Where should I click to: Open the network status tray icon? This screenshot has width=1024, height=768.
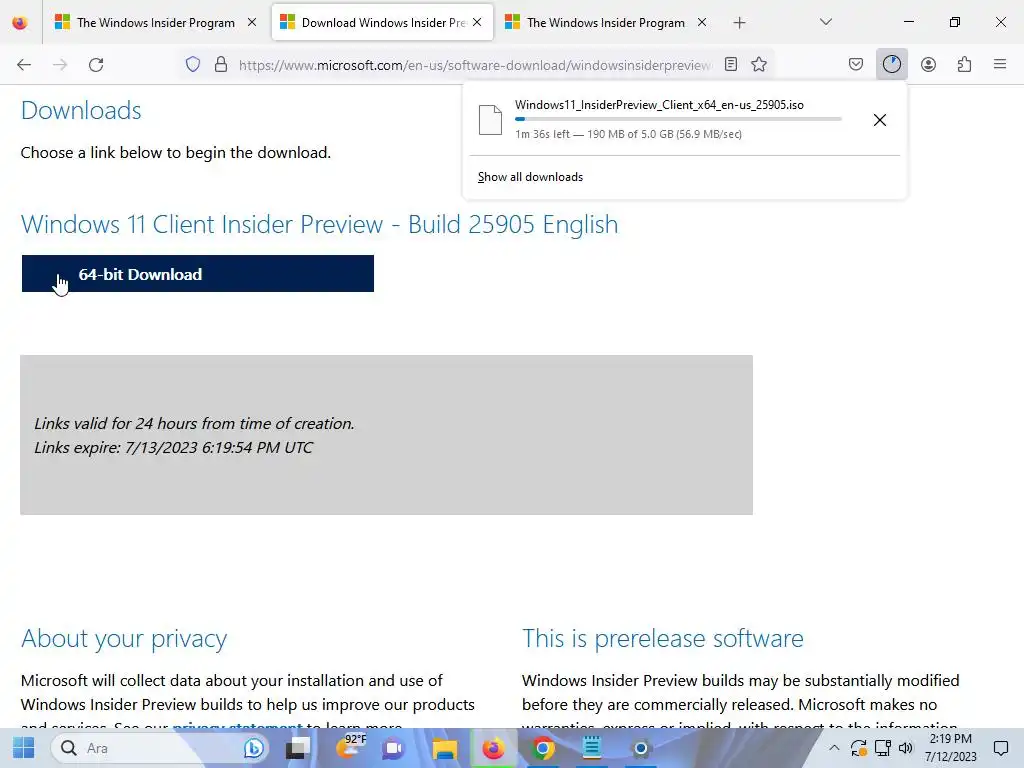[x=883, y=748]
